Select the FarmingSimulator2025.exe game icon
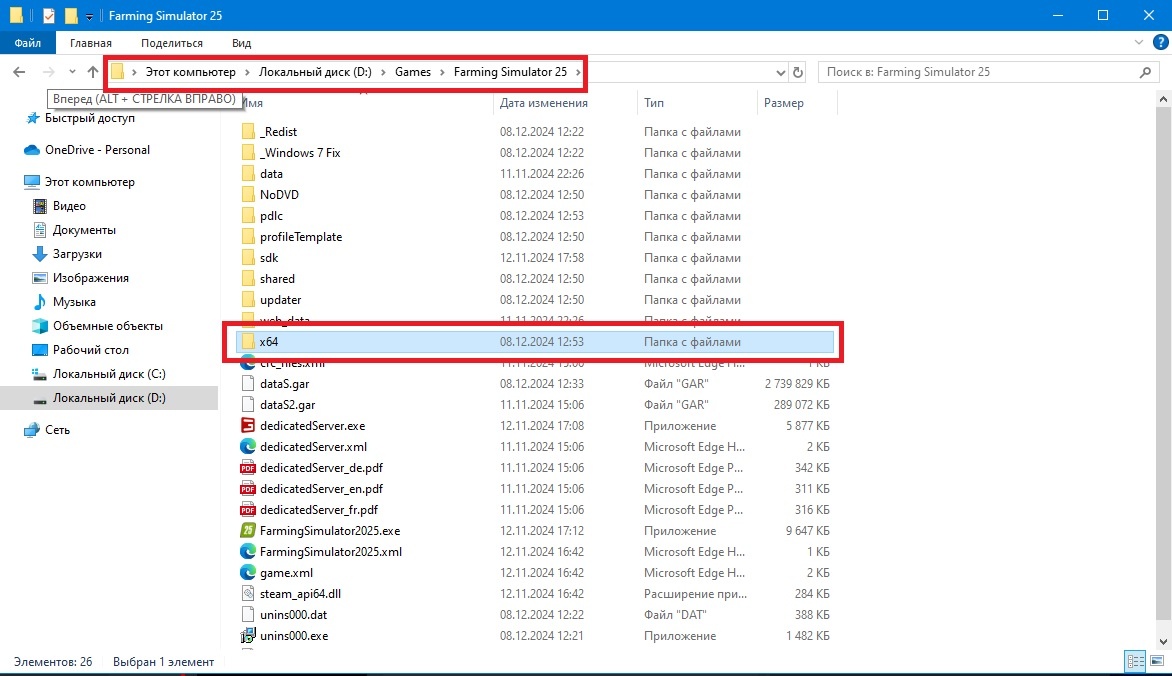1172x676 pixels. click(248, 530)
